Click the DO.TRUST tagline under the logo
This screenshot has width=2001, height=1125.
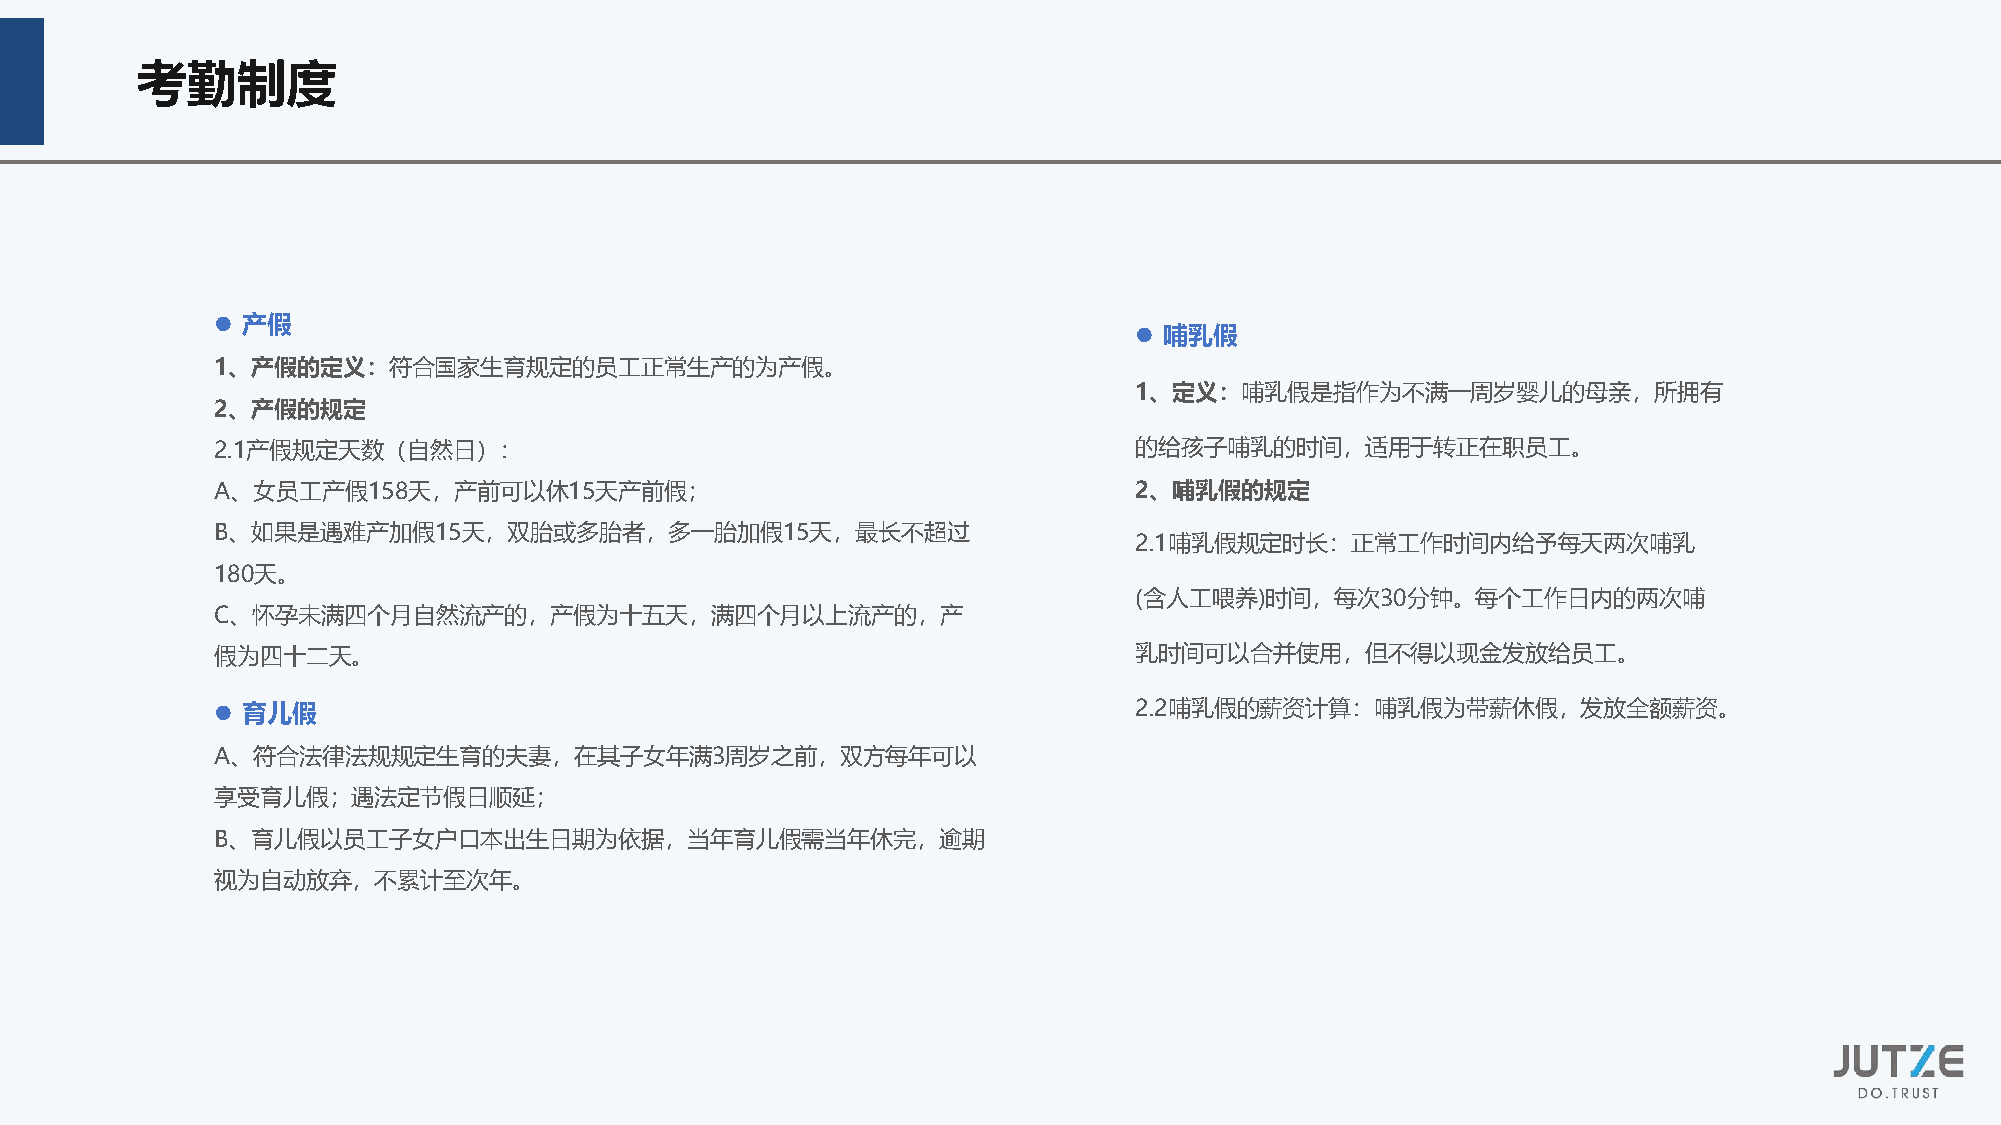click(1897, 1093)
